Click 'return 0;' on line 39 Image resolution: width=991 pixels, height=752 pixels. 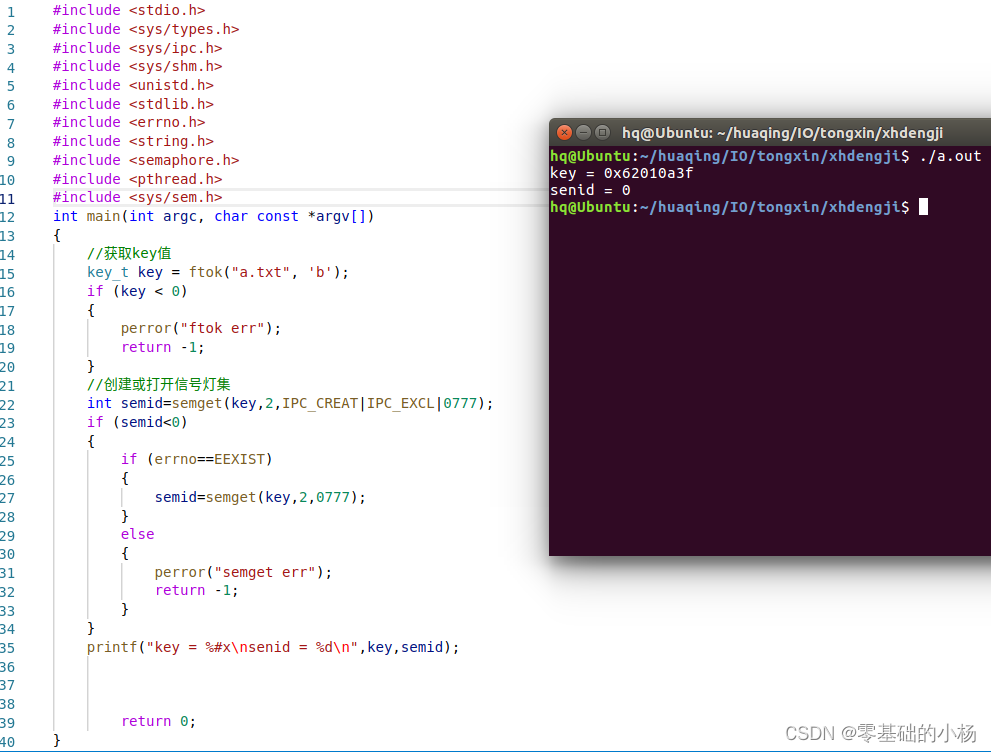[x=159, y=721]
